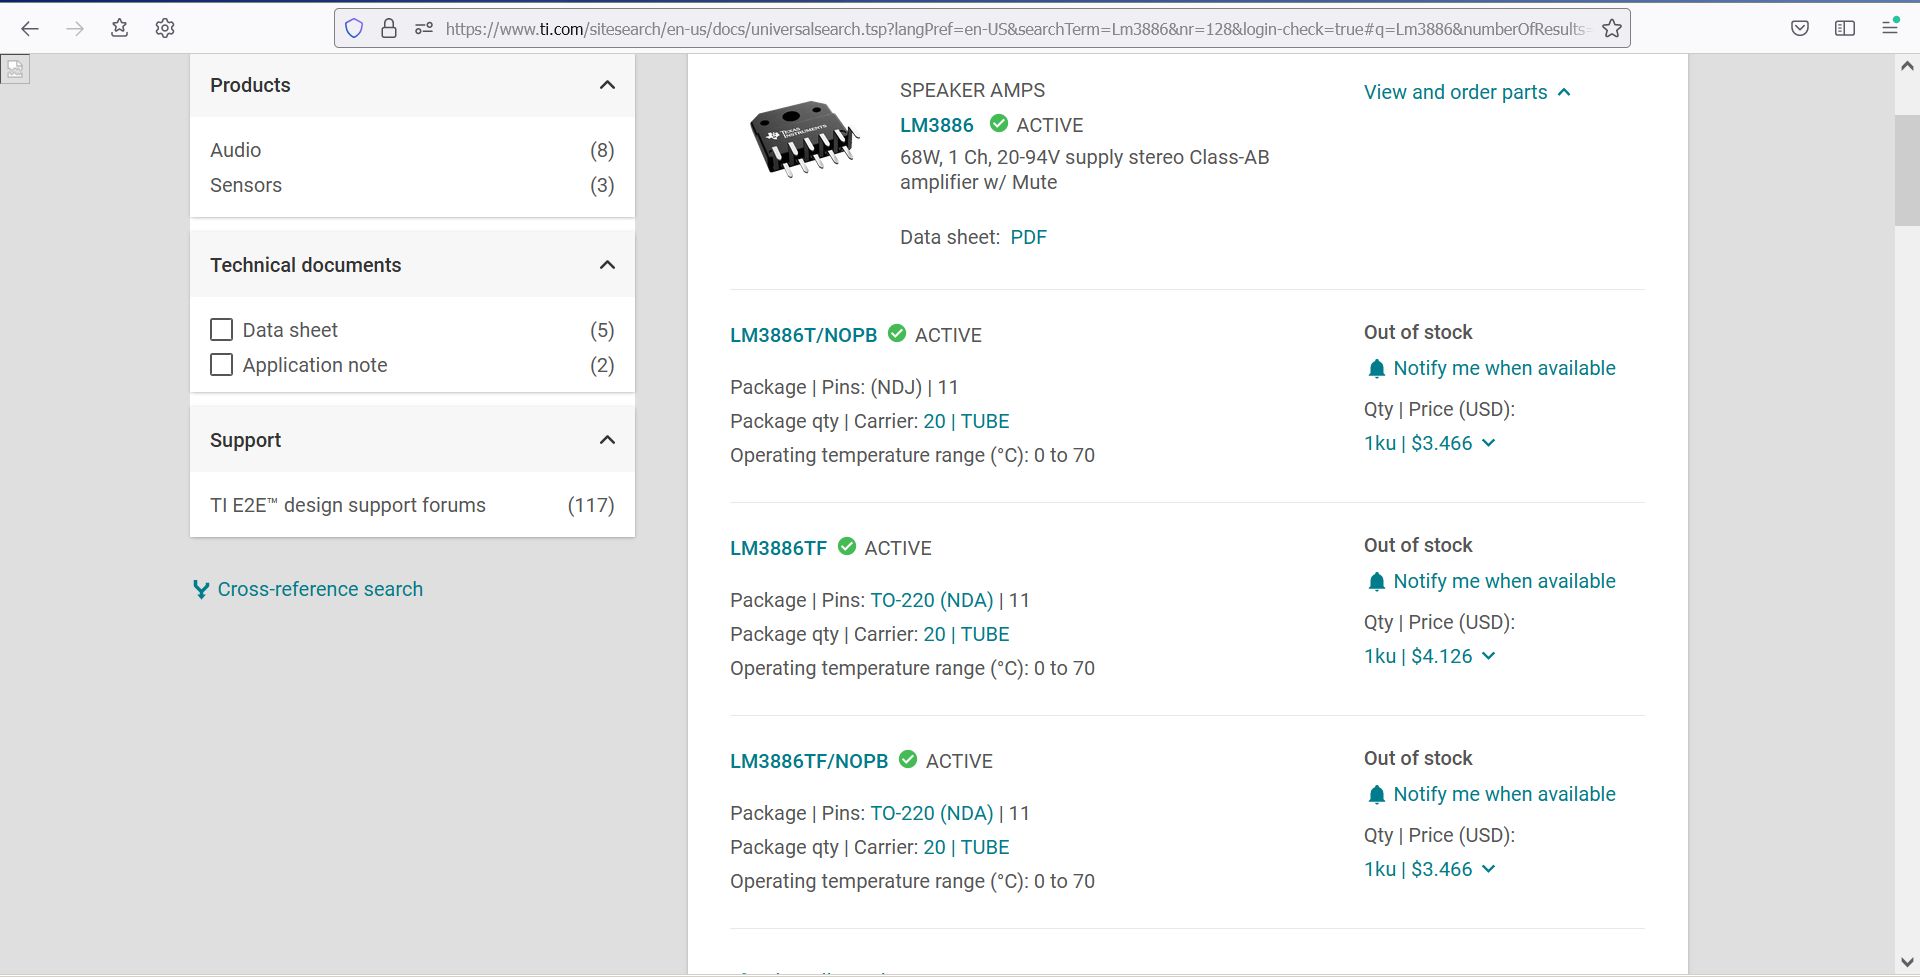
Task: Open the LM3886TF/NOPB part link
Action: (x=809, y=761)
